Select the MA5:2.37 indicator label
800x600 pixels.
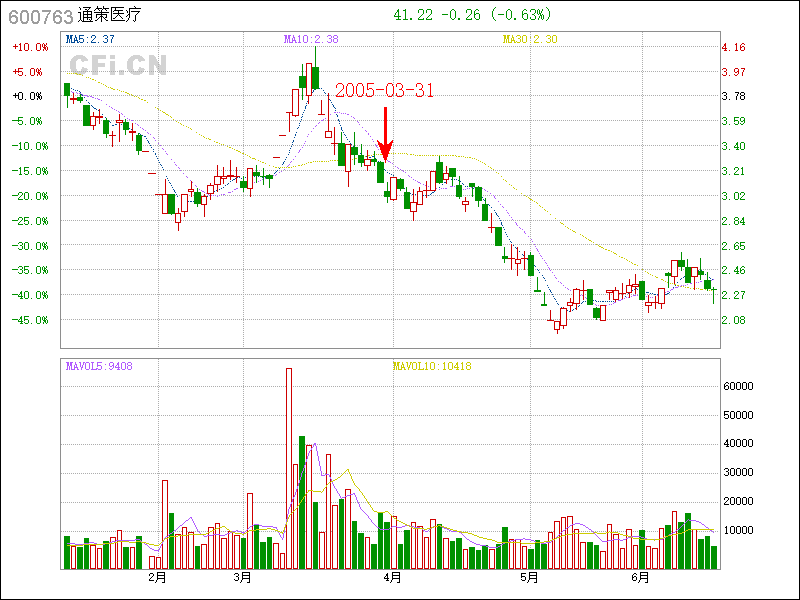tap(89, 39)
